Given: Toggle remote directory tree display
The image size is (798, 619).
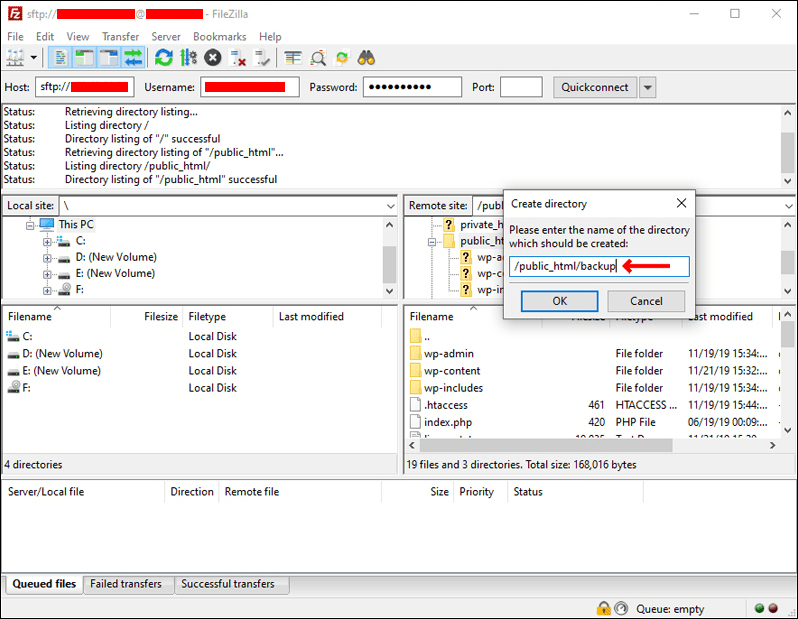Looking at the screenshot, I should [x=108, y=58].
